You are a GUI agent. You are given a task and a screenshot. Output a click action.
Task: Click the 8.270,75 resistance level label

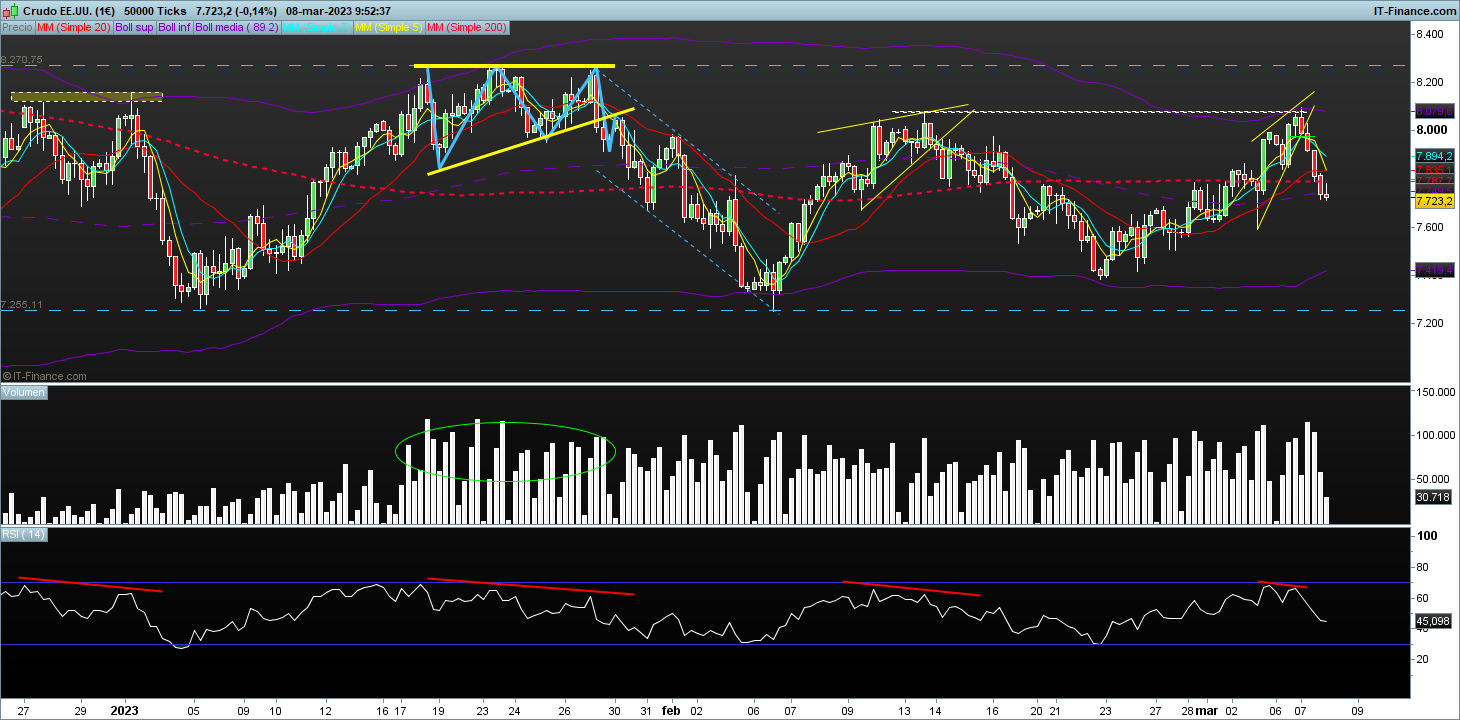21,60
